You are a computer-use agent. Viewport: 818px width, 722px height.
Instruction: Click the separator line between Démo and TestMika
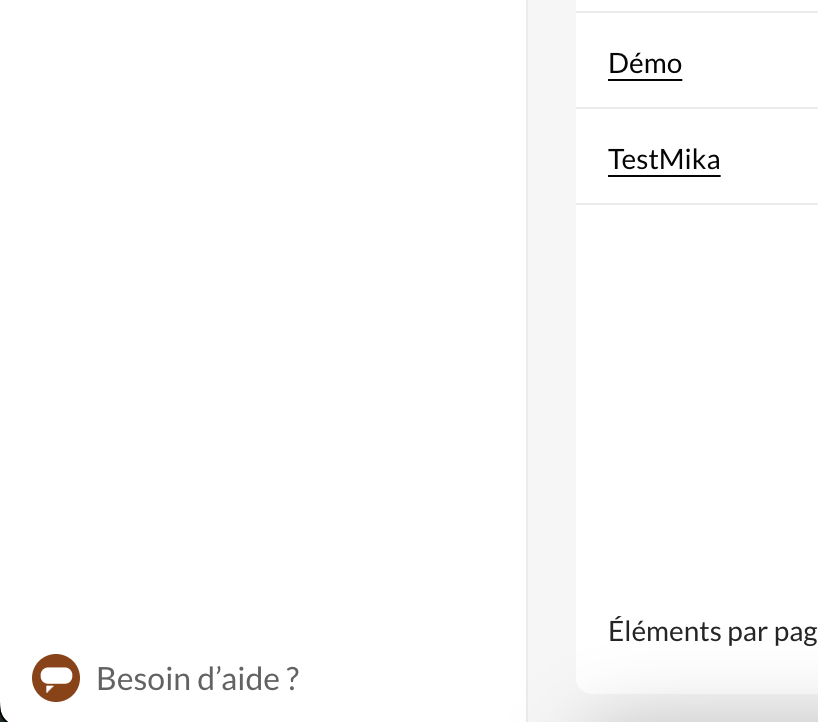[697, 108]
